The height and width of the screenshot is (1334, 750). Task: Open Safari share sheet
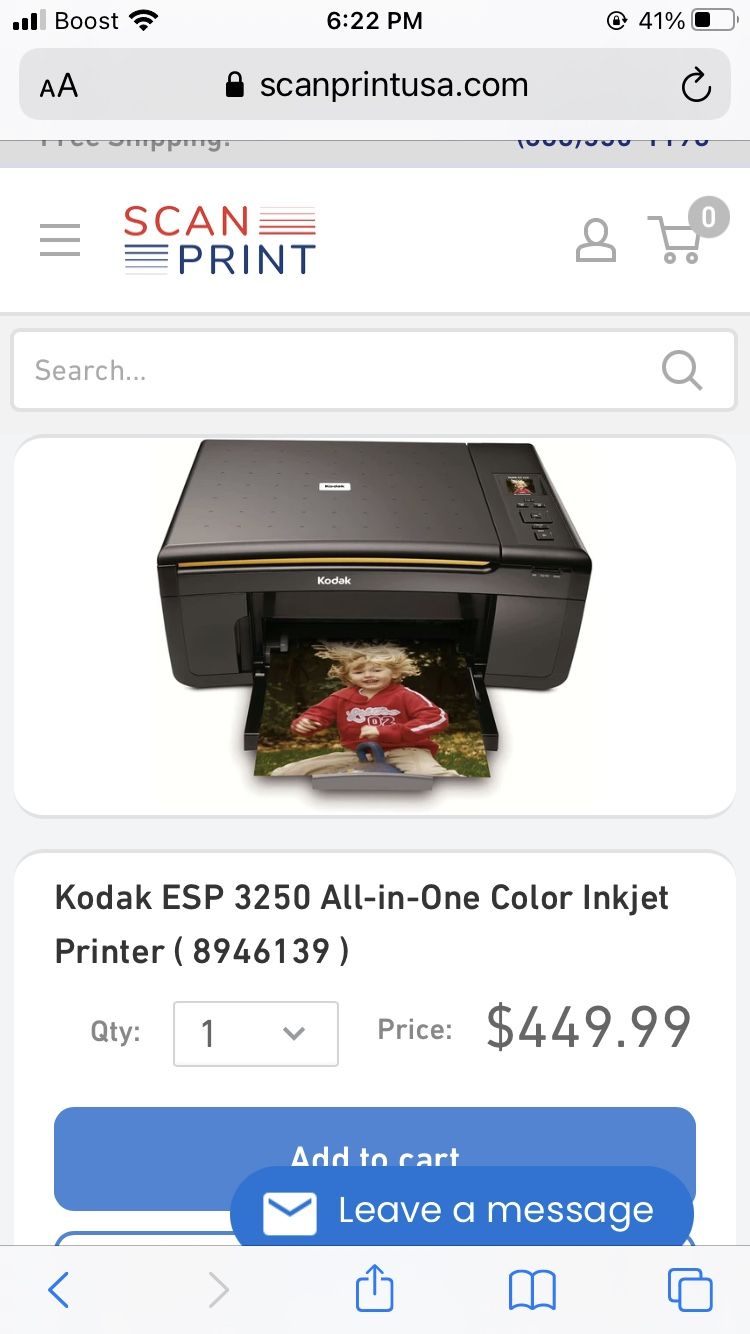pyautogui.click(x=375, y=1288)
